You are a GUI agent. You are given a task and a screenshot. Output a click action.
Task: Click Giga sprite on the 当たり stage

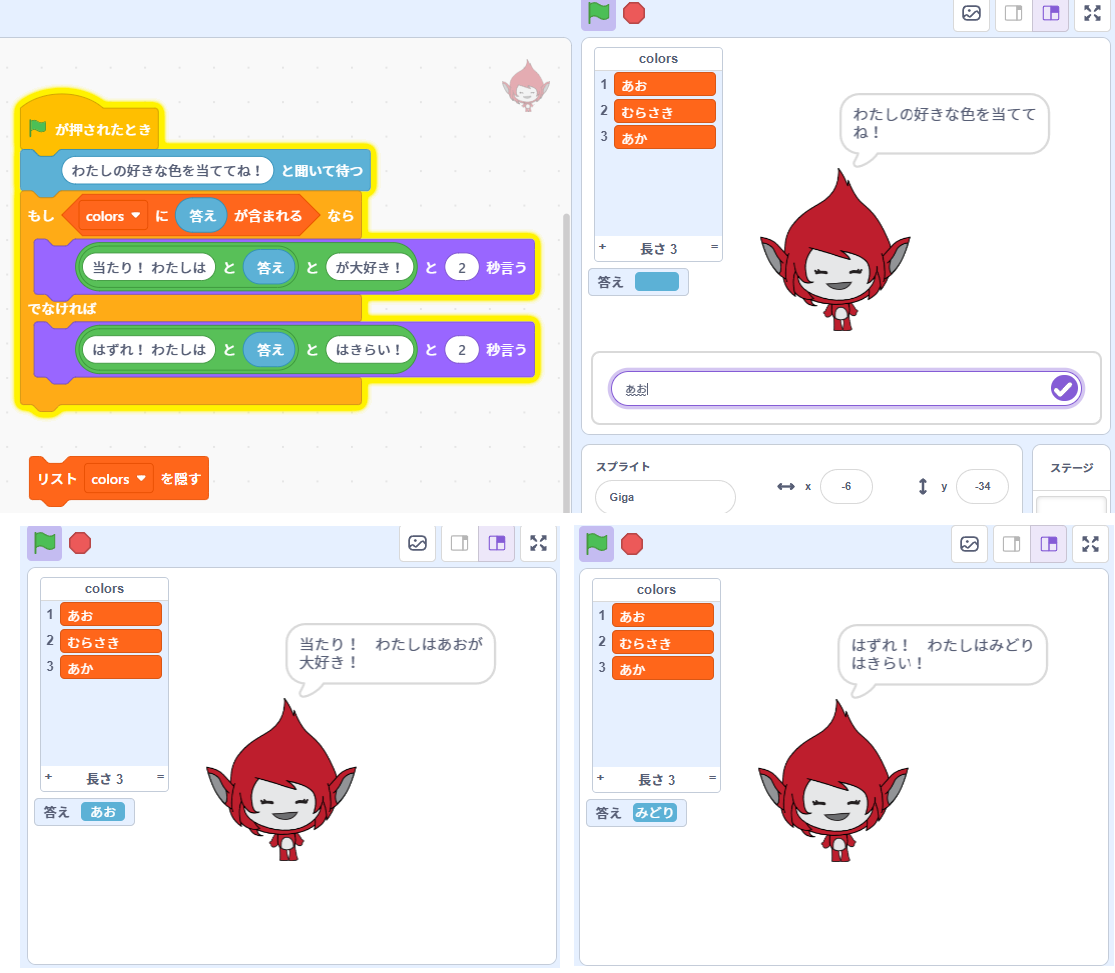pyautogui.click(x=281, y=780)
